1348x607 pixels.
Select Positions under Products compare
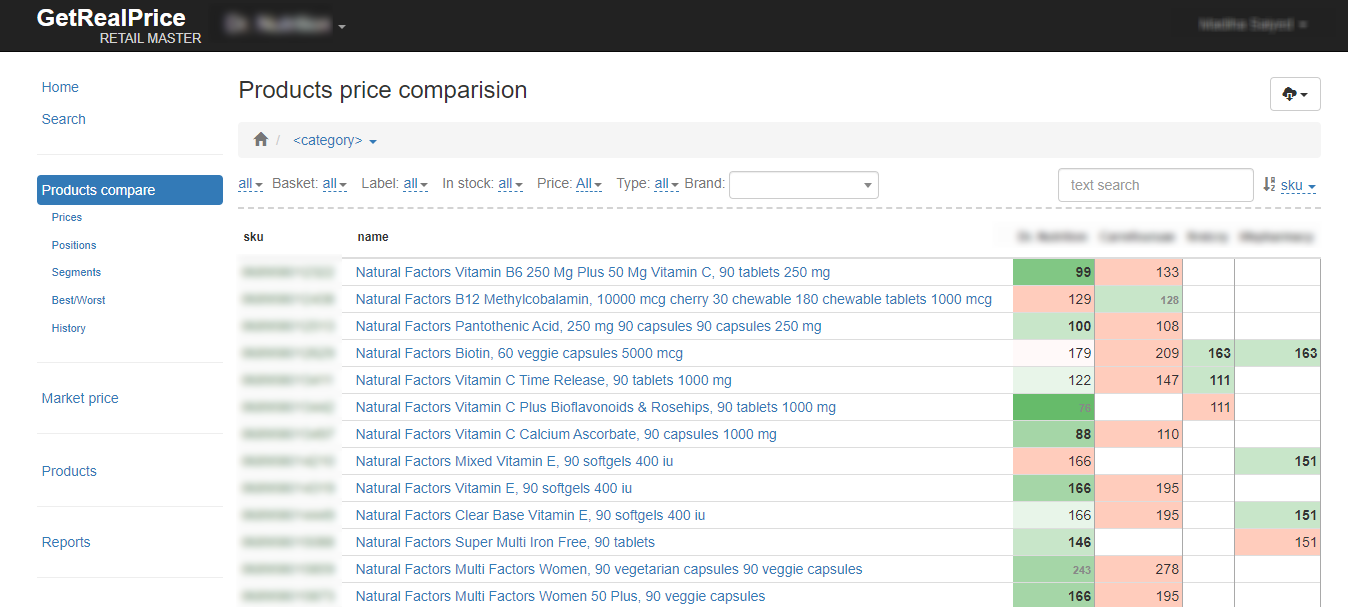pyautogui.click(x=74, y=245)
